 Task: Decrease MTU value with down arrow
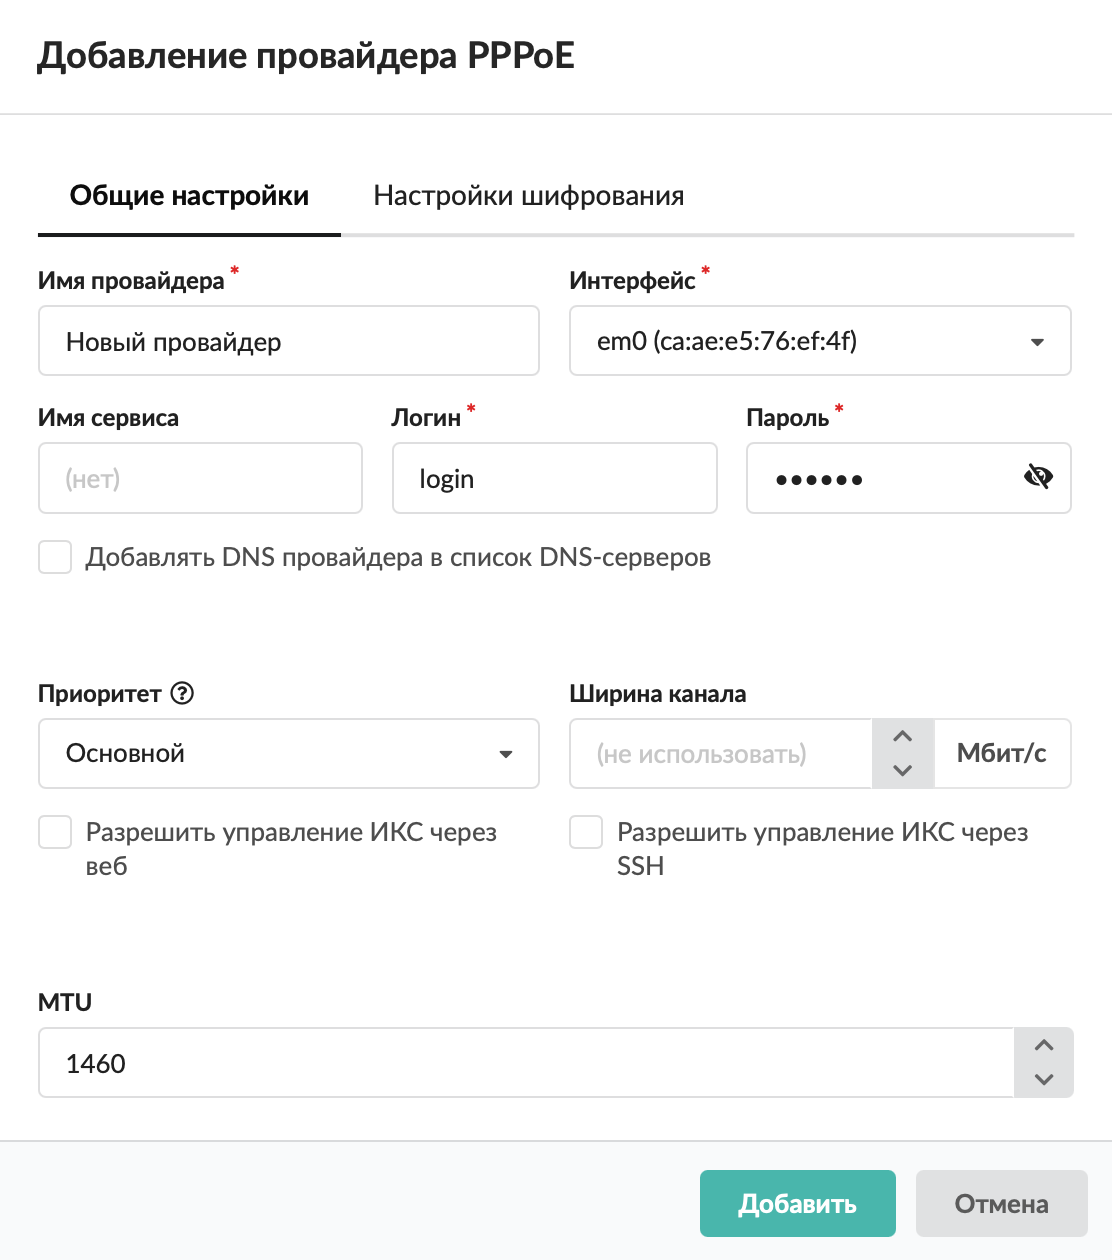pos(1044,1079)
